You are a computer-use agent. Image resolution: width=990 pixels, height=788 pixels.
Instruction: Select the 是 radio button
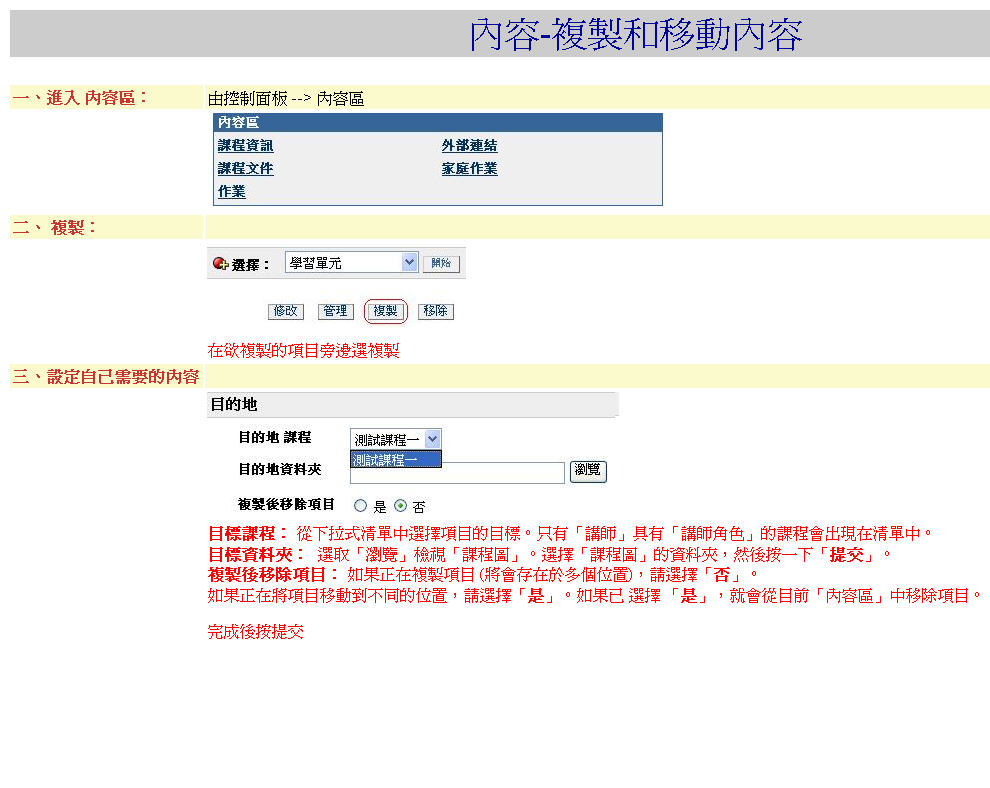pos(361,506)
